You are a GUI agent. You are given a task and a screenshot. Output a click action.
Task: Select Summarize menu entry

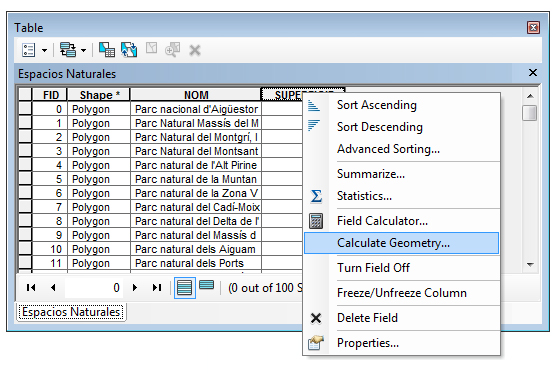click(401, 174)
